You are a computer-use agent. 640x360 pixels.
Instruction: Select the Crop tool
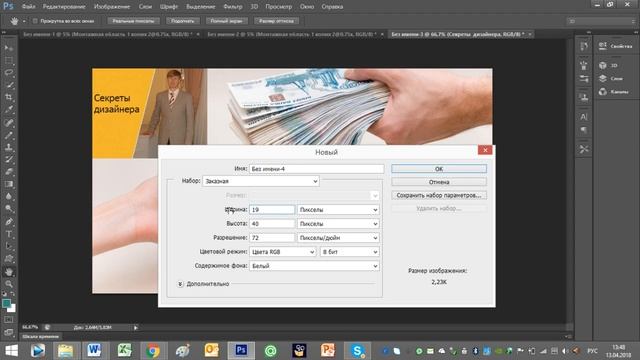tap(9, 98)
